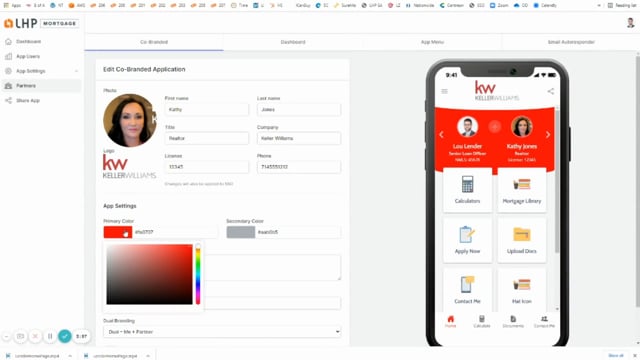Image resolution: width=640 pixels, height=360 pixels.
Task: Click Show all in downloads bar
Action: coord(616,356)
